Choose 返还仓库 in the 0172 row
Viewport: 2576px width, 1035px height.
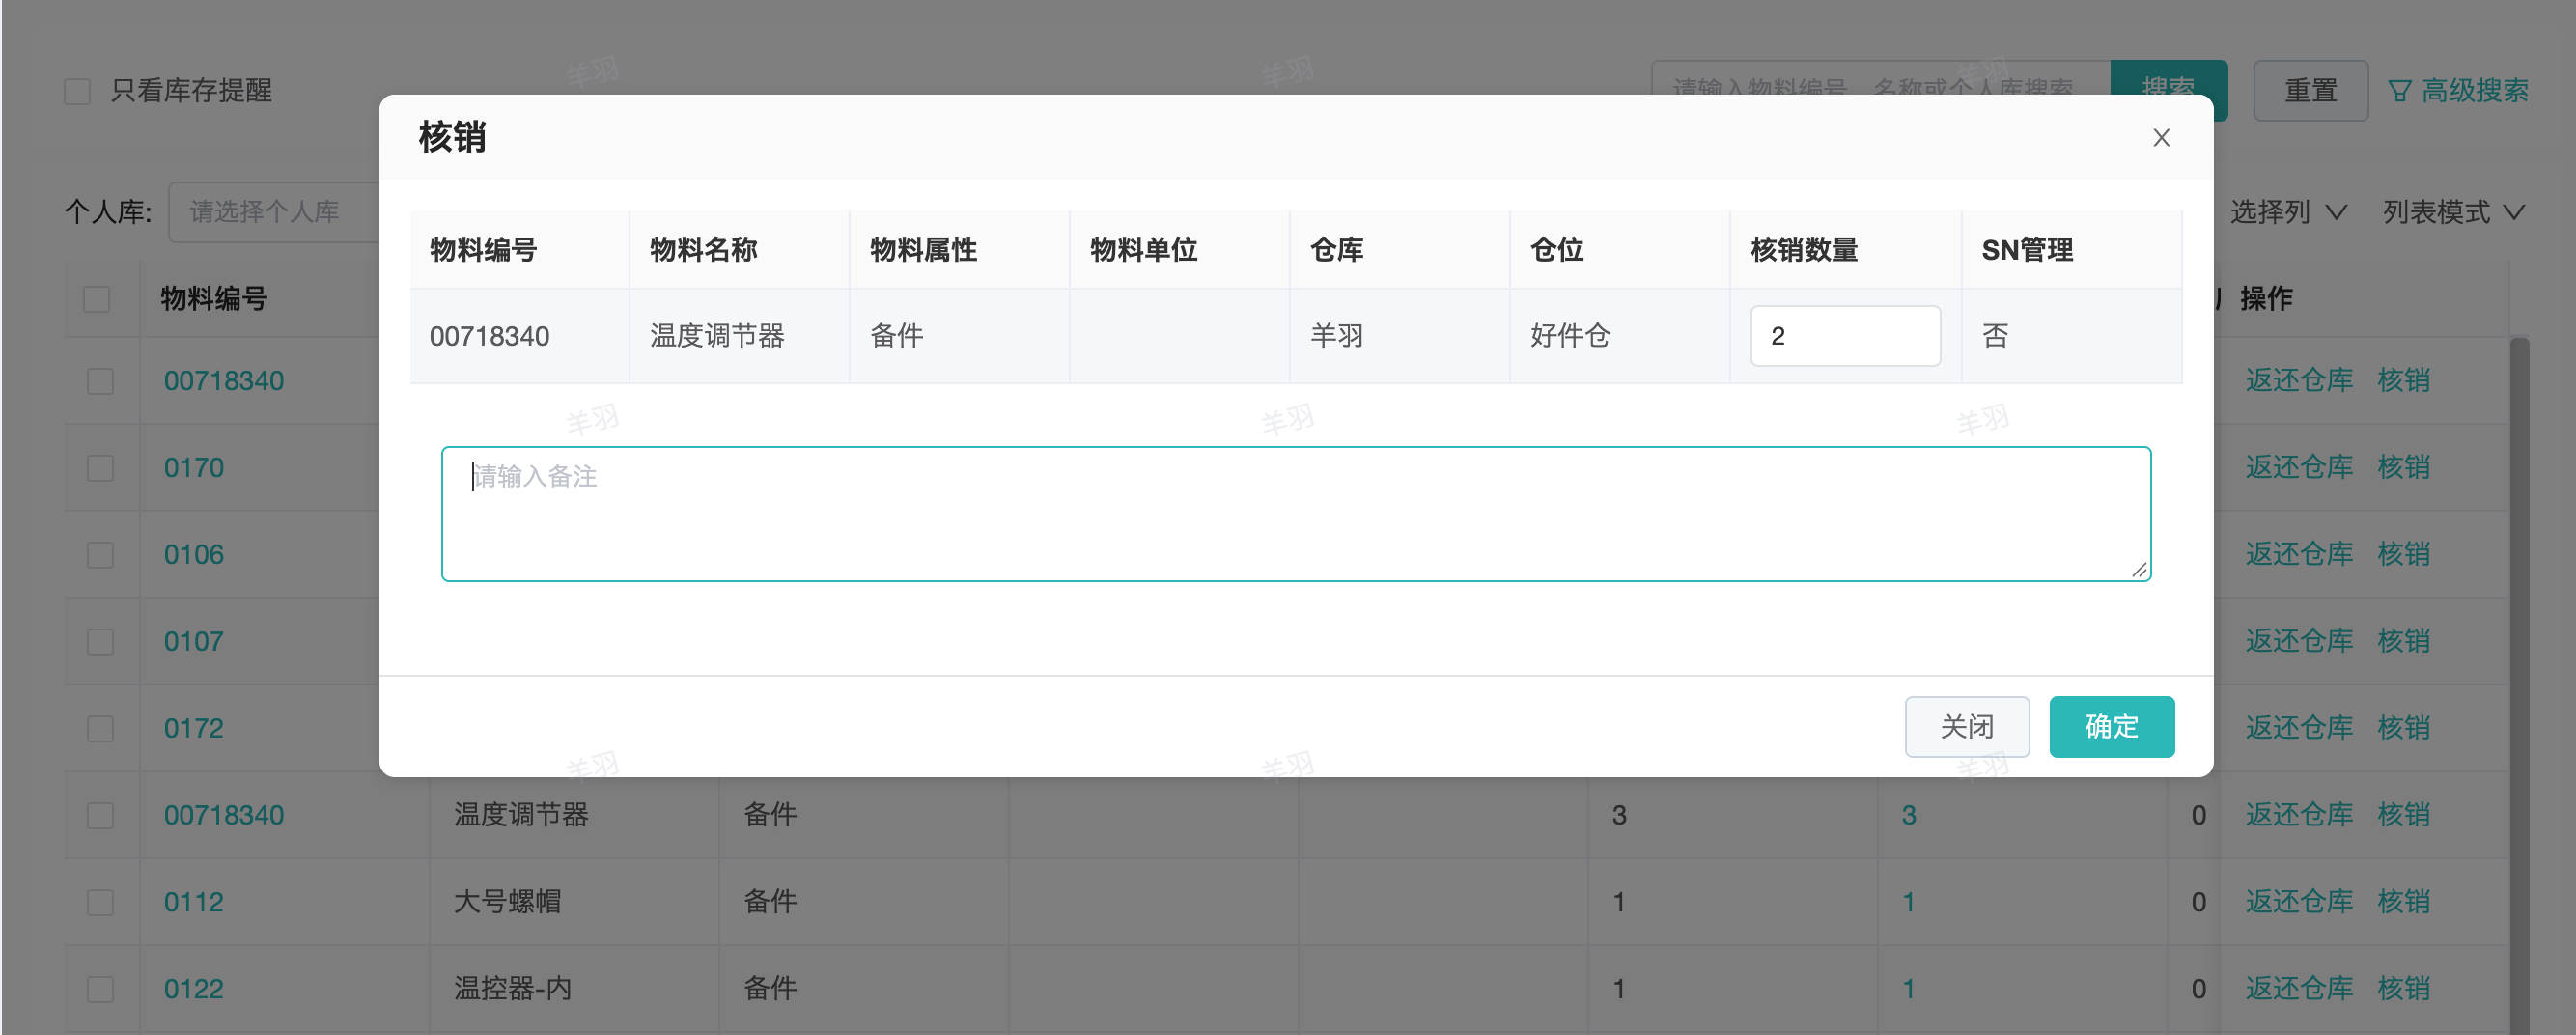2299,728
